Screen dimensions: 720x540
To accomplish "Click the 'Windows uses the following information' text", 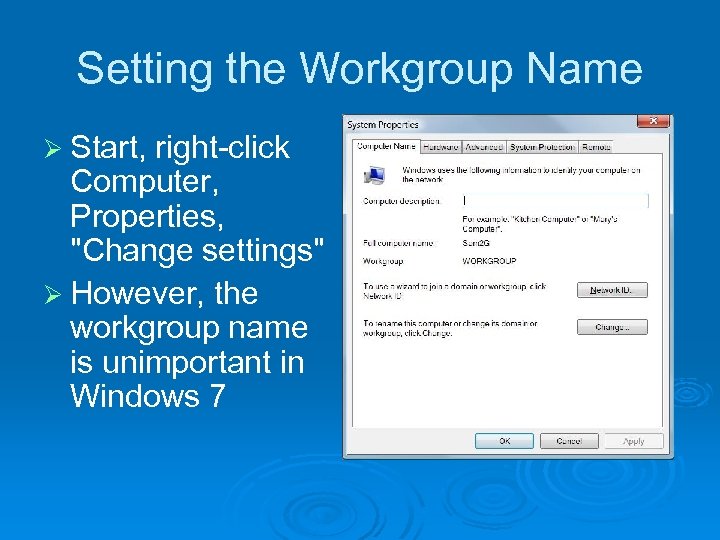I will click(521, 174).
